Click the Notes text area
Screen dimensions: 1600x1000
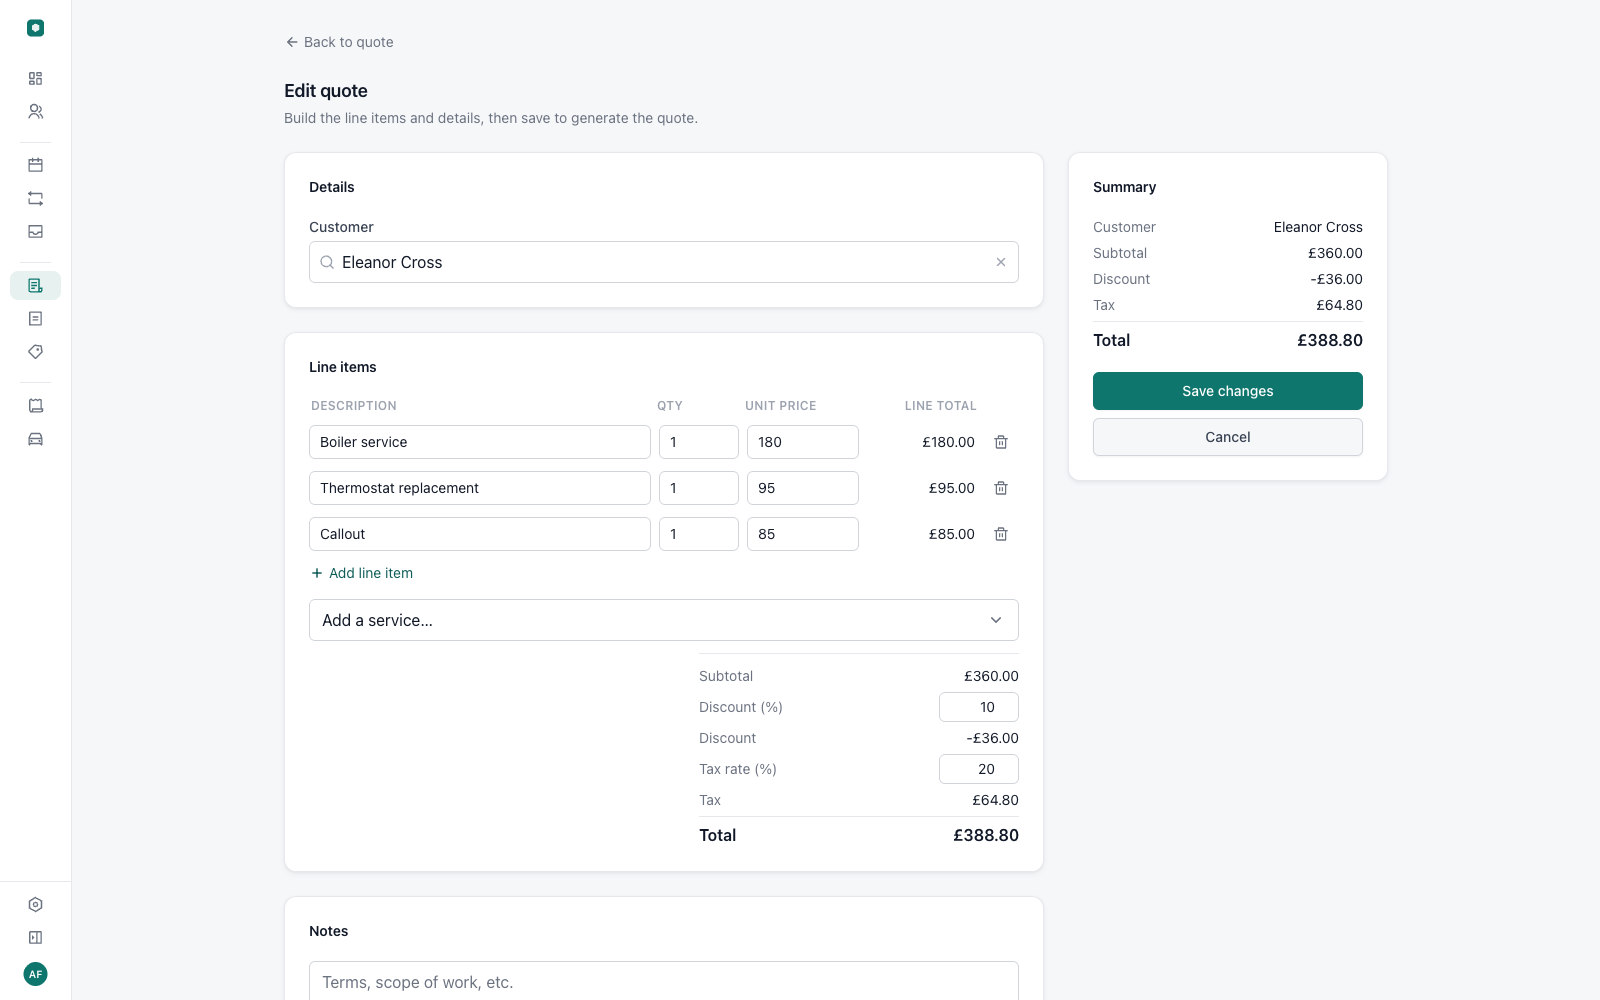point(664,981)
